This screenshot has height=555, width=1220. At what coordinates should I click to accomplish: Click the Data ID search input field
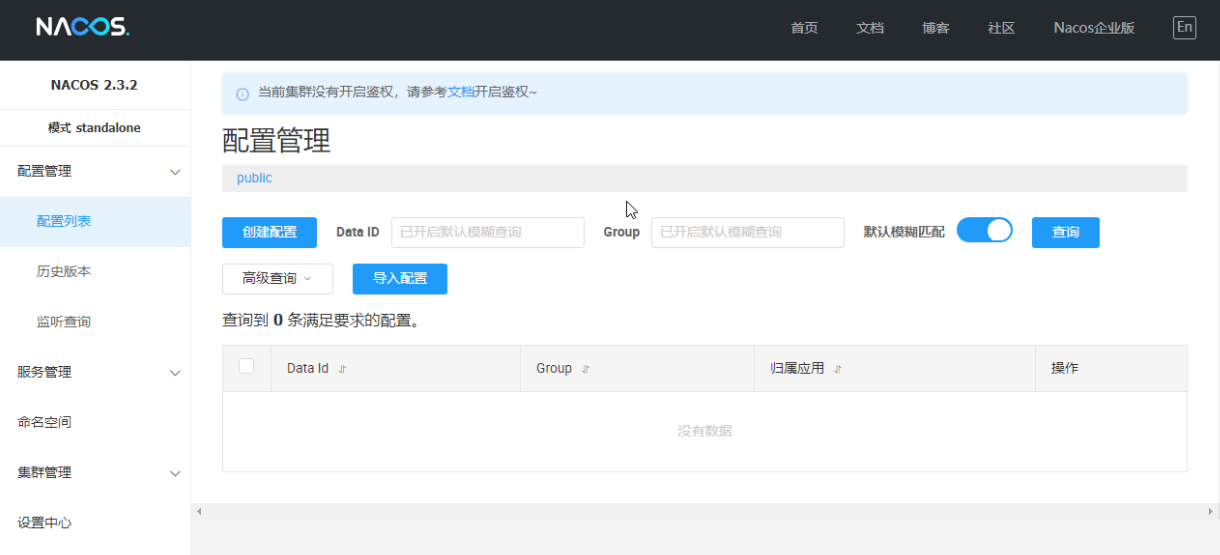point(487,232)
